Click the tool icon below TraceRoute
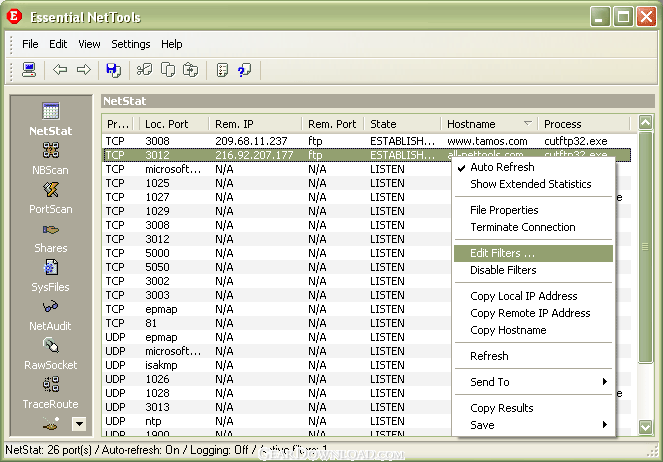 (x=51, y=424)
